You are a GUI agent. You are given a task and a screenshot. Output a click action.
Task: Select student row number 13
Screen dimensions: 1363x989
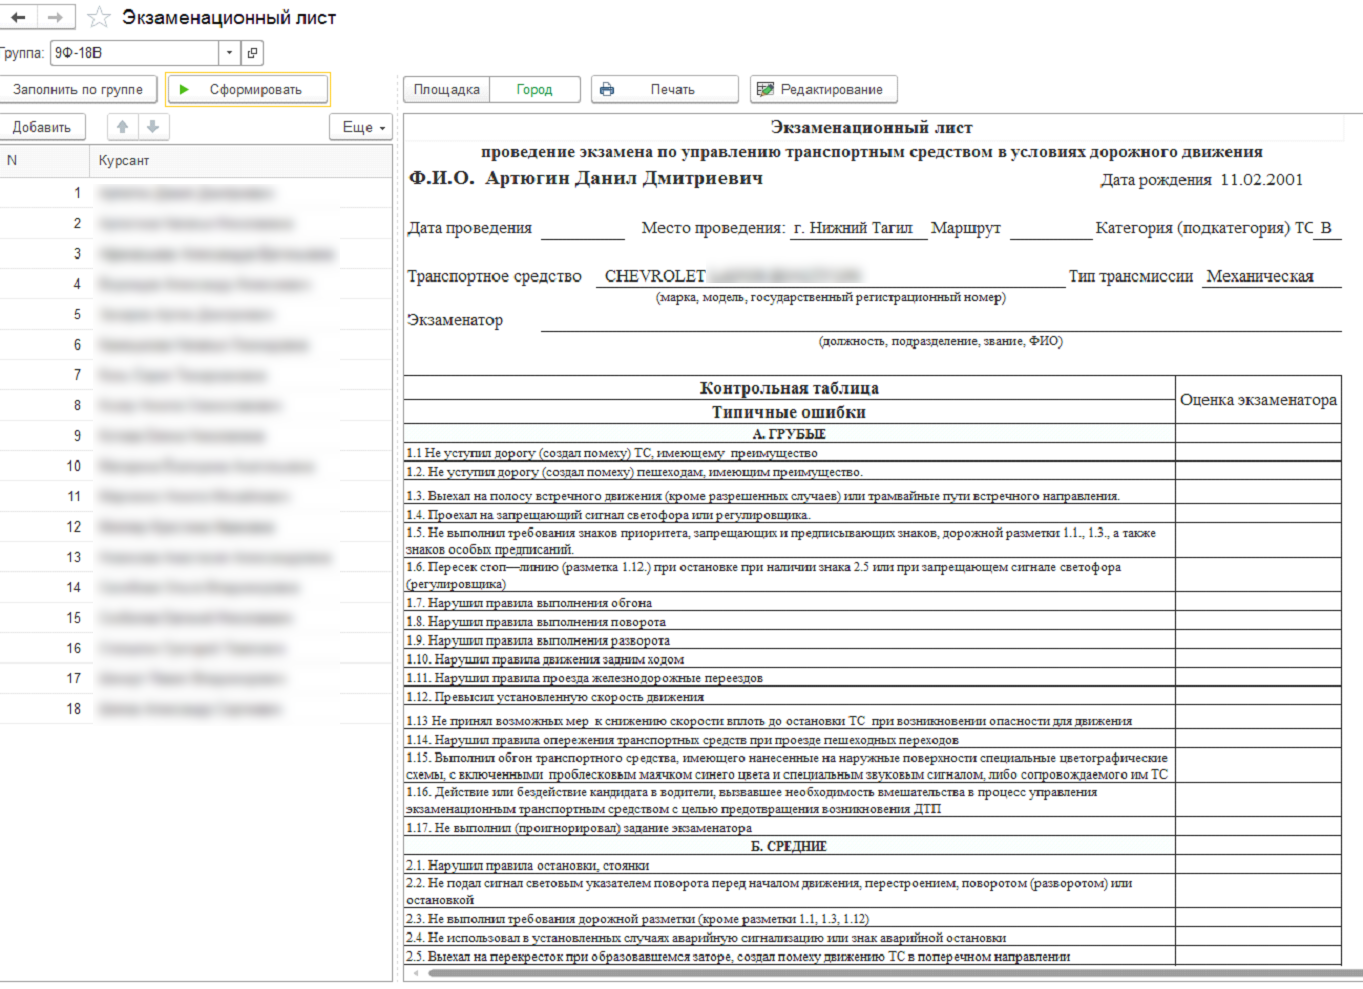[x=196, y=557]
